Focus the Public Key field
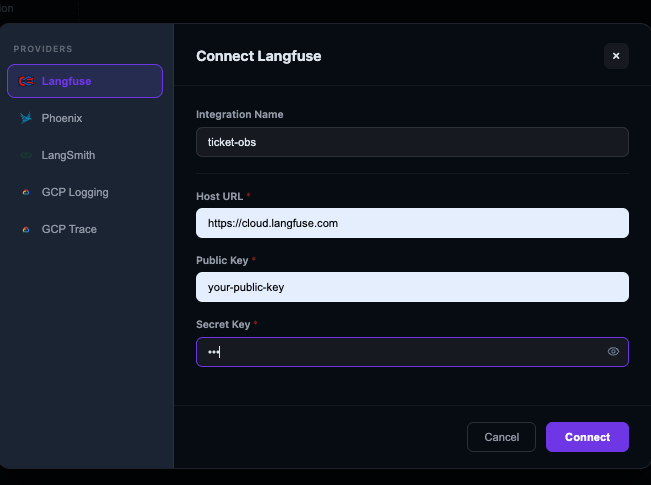Screen dimensions: 651x485 coord(412,287)
